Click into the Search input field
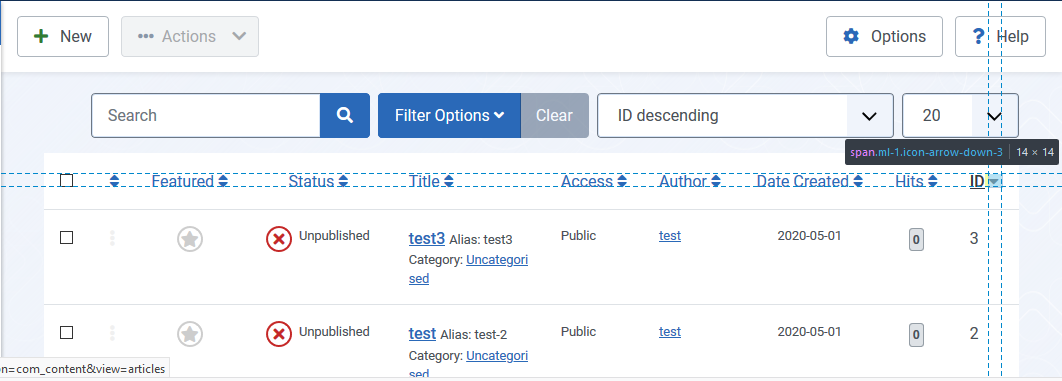 pyautogui.click(x=206, y=116)
